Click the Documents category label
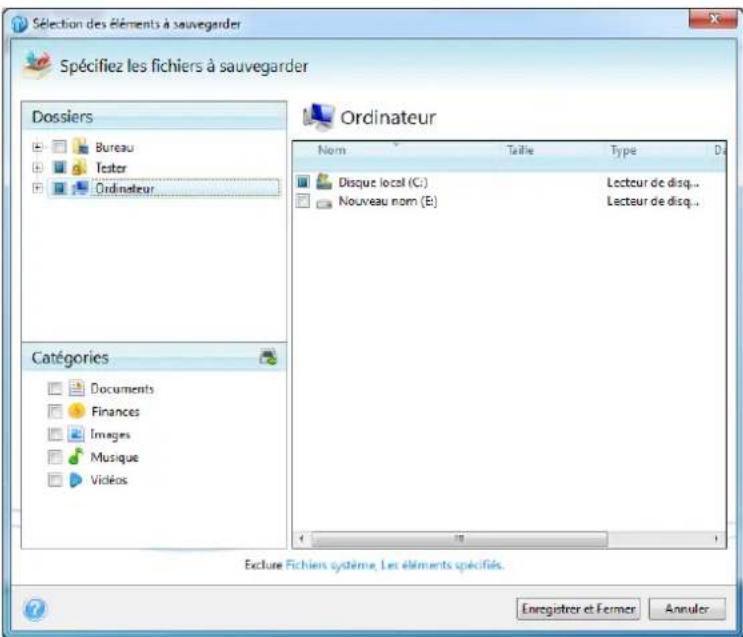Screen dimensions: 743x637 [122, 389]
